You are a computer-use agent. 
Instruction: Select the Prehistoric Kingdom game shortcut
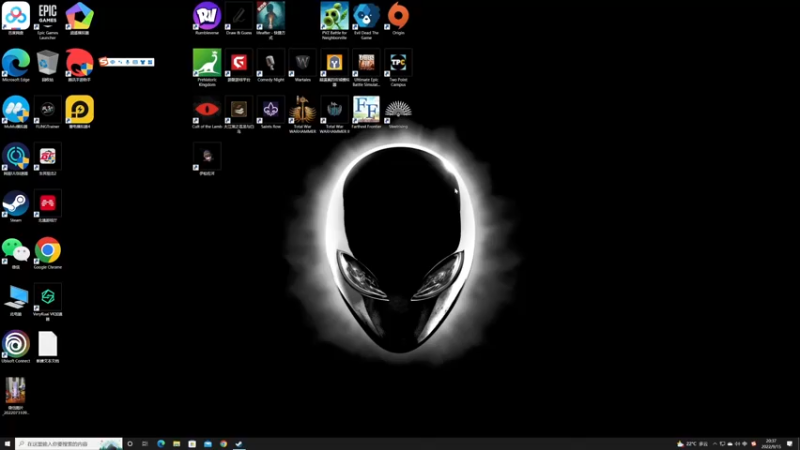pos(207,67)
